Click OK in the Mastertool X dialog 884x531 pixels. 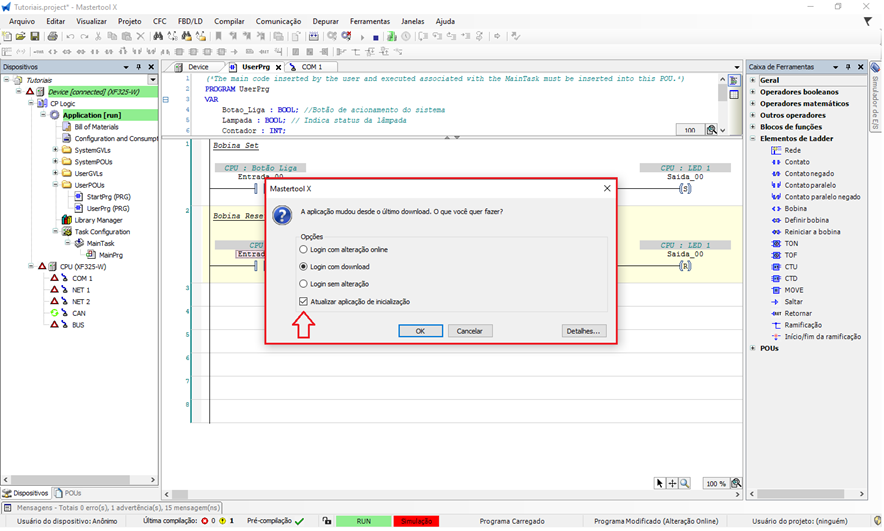[420, 331]
